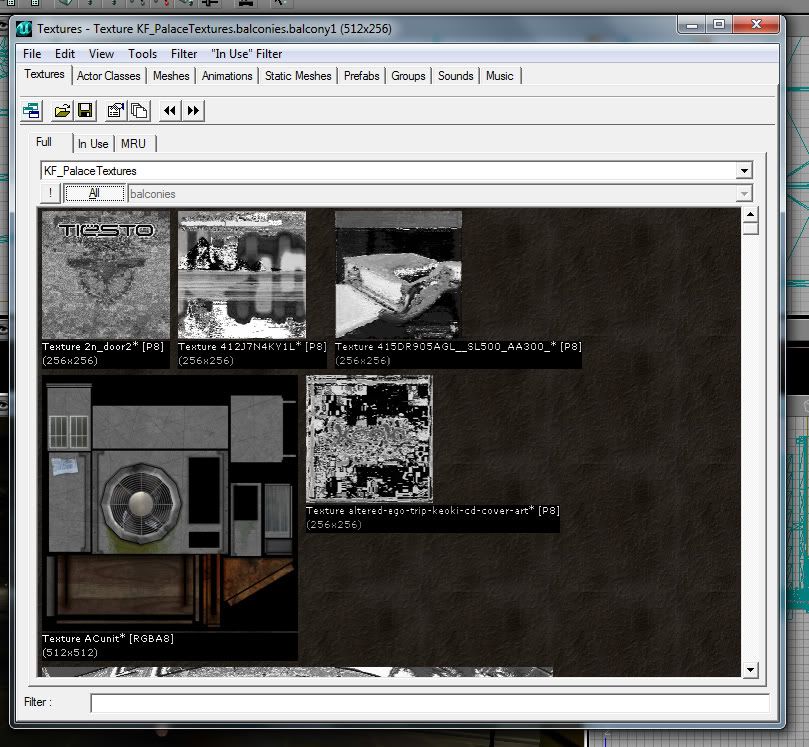Click the Unreal Editor logo in title bar
The width and height of the screenshot is (809, 747).
coord(24,30)
